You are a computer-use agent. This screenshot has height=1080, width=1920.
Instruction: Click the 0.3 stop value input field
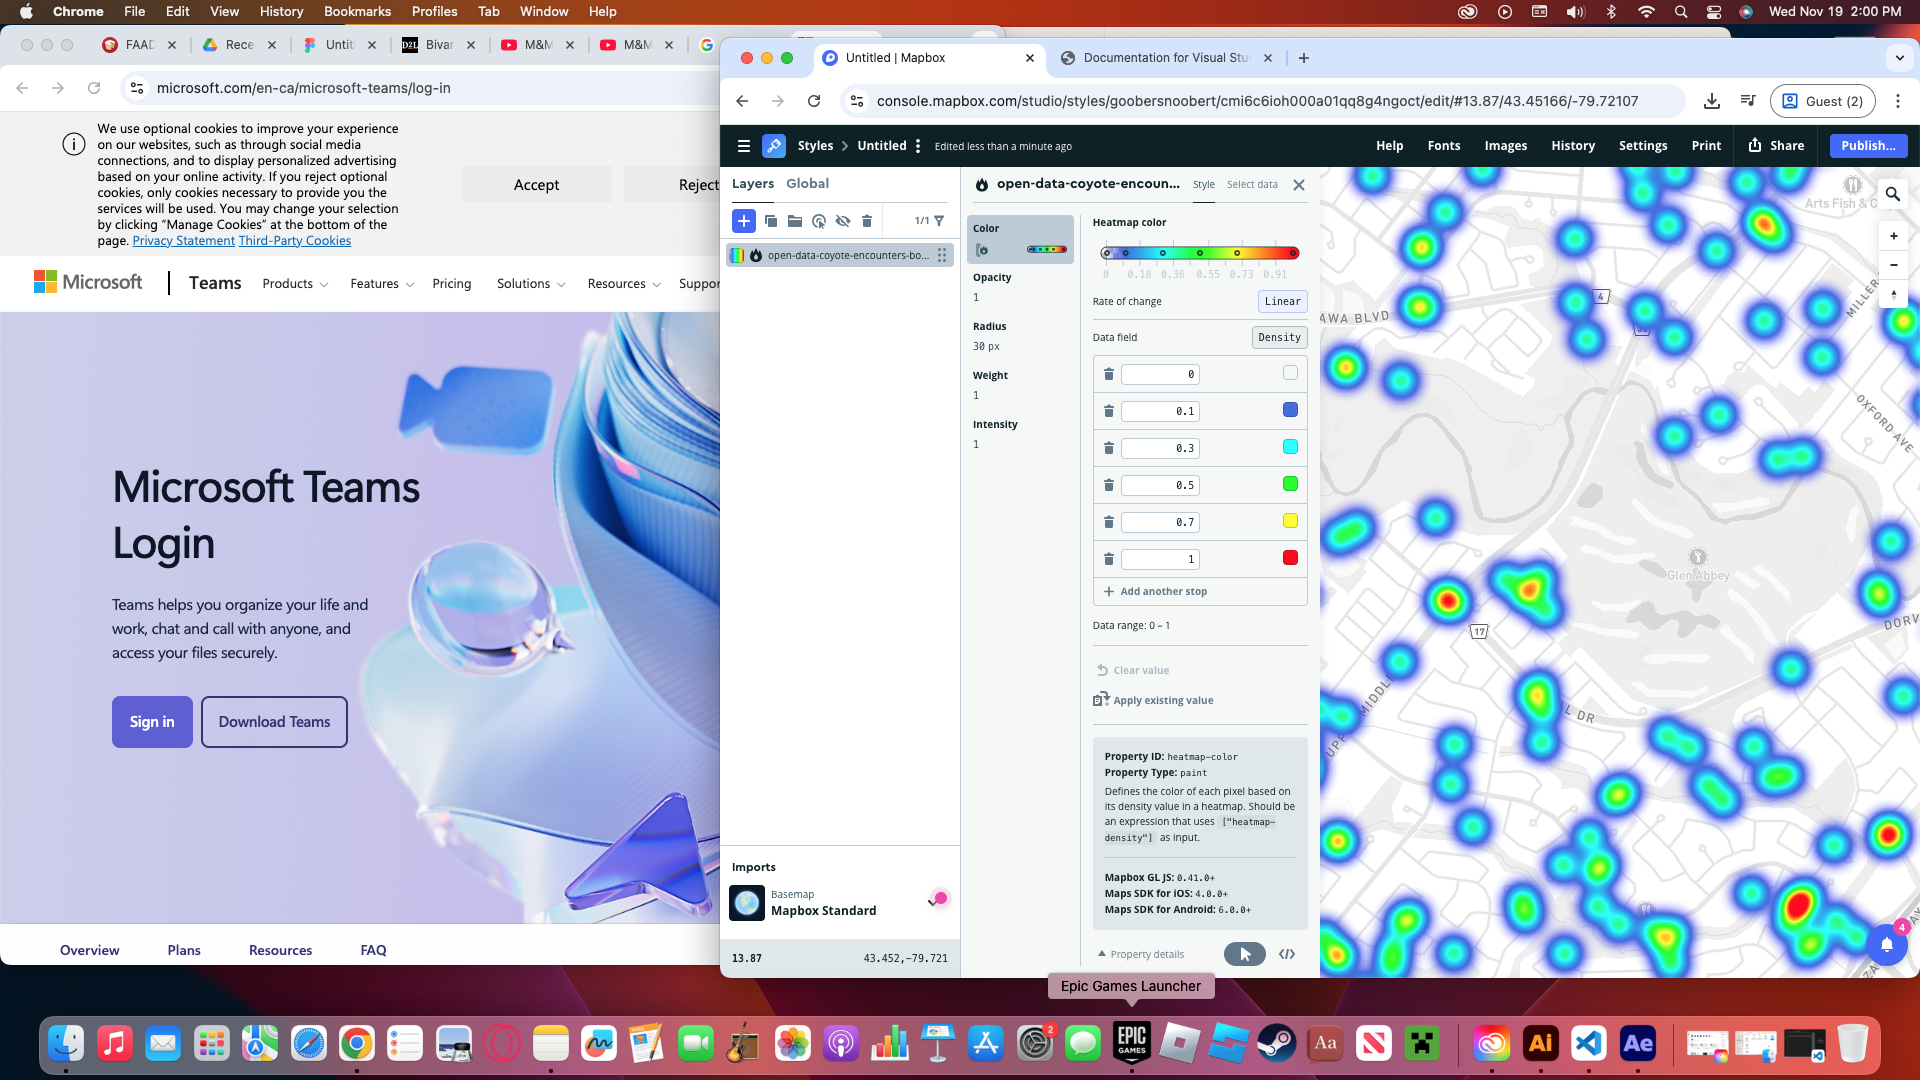point(1160,448)
